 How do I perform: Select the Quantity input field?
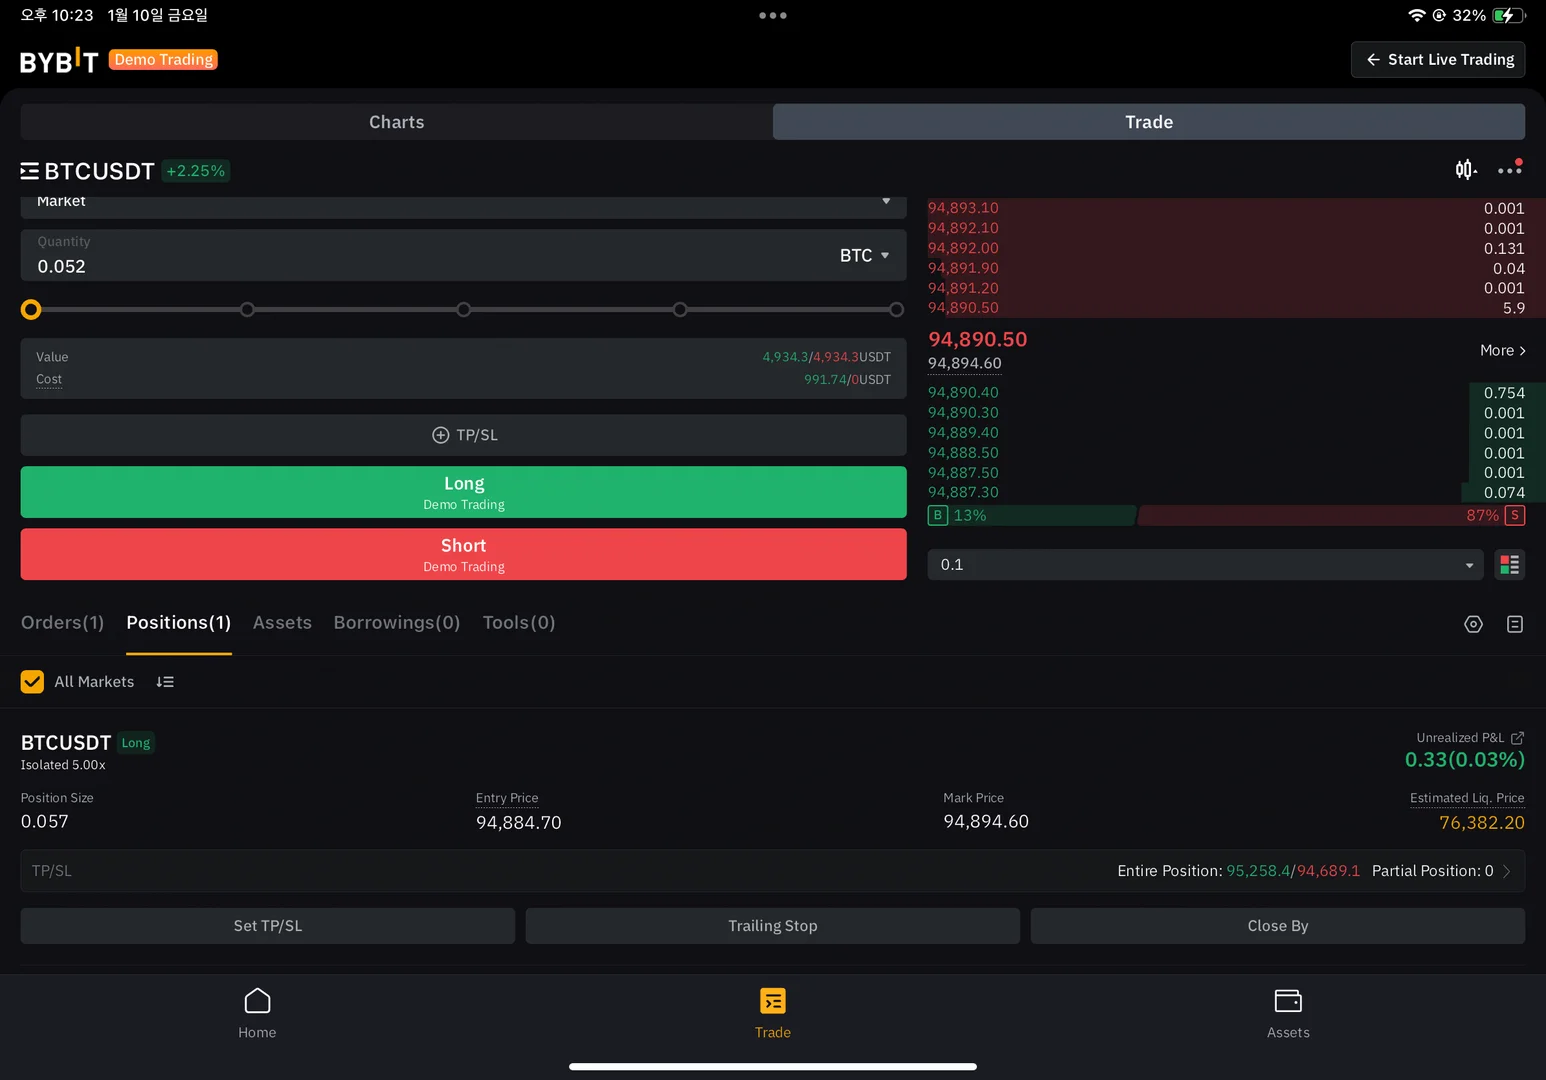tap(420, 256)
